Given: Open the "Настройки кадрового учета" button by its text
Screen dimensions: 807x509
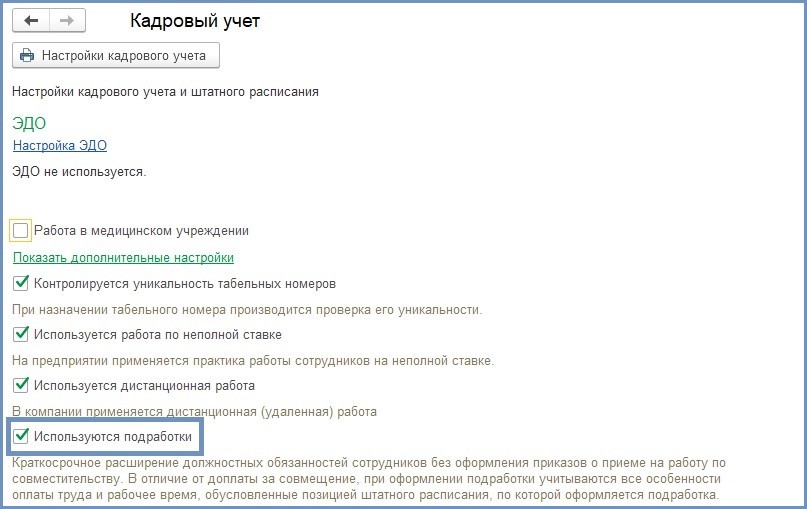Looking at the screenshot, I should coord(123,55).
